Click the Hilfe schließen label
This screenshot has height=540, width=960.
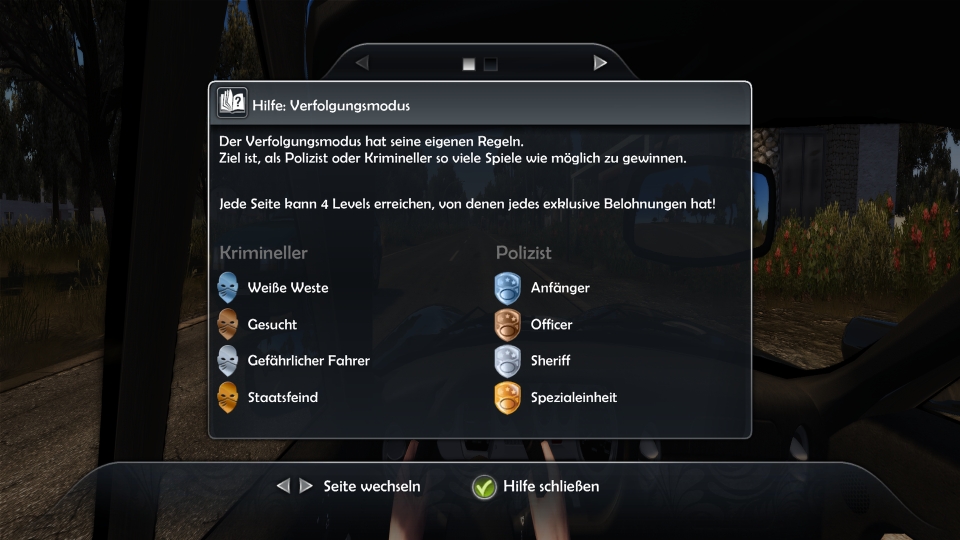[551, 486]
